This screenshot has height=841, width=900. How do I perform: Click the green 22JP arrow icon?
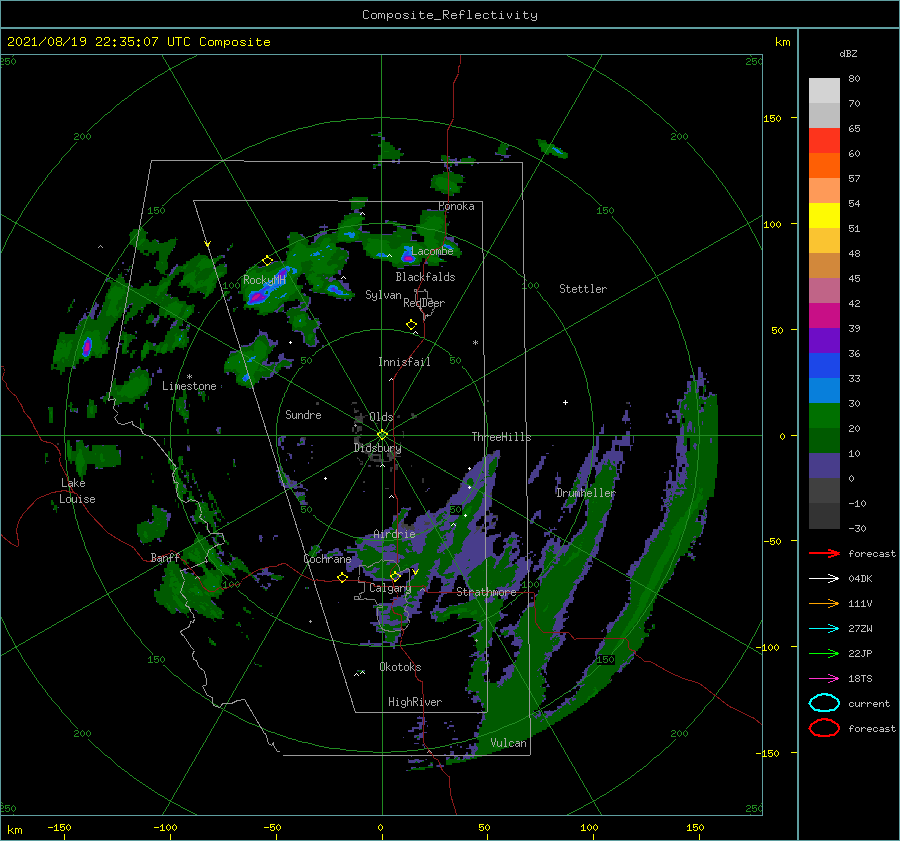(x=824, y=653)
